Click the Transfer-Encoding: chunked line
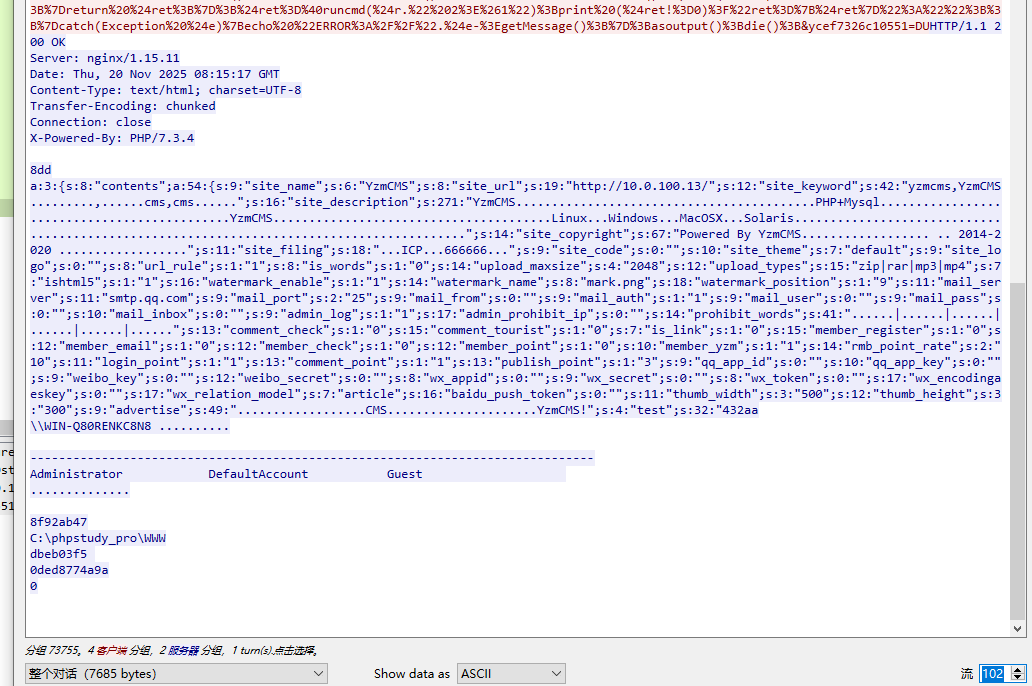This screenshot has height=686, width=1032. [122, 106]
